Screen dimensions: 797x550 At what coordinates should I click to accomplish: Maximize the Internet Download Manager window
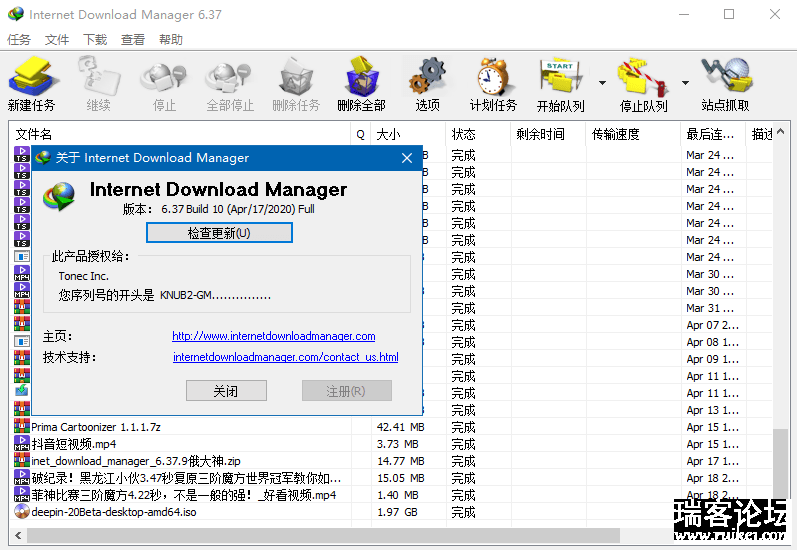[x=729, y=14]
